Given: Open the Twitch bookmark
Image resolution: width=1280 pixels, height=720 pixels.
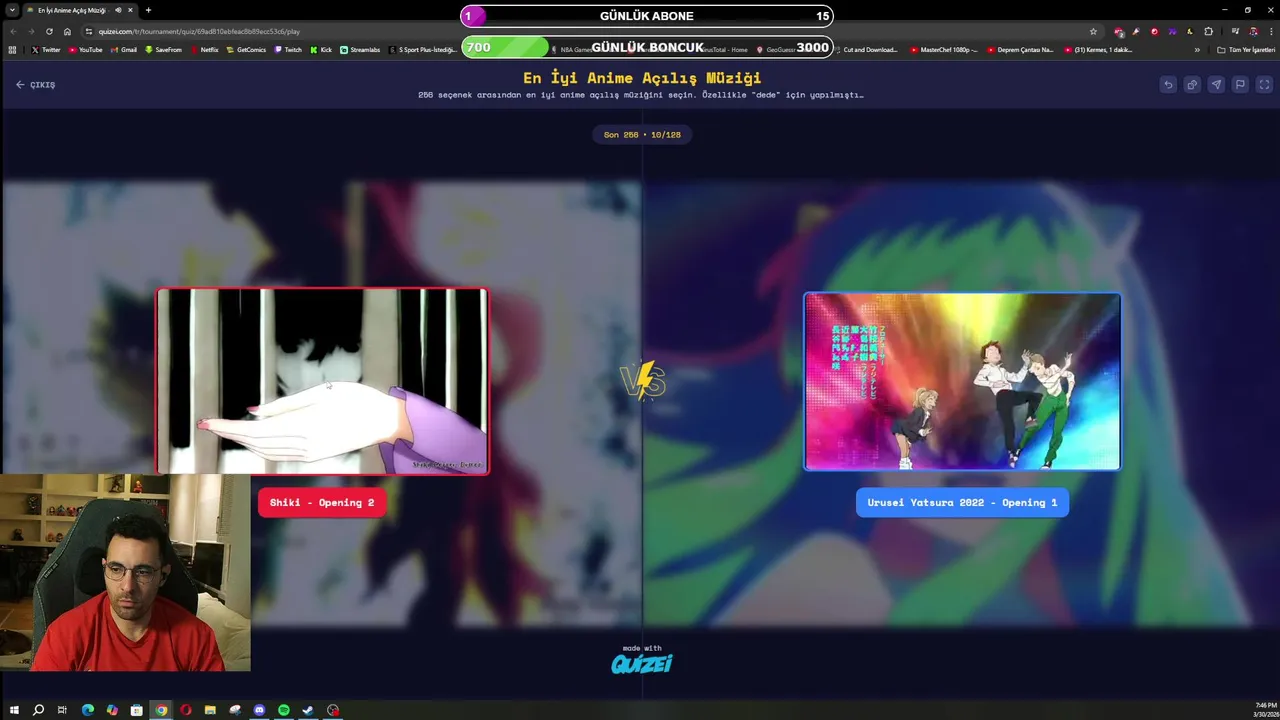Looking at the screenshot, I should [x=288, y=49].
